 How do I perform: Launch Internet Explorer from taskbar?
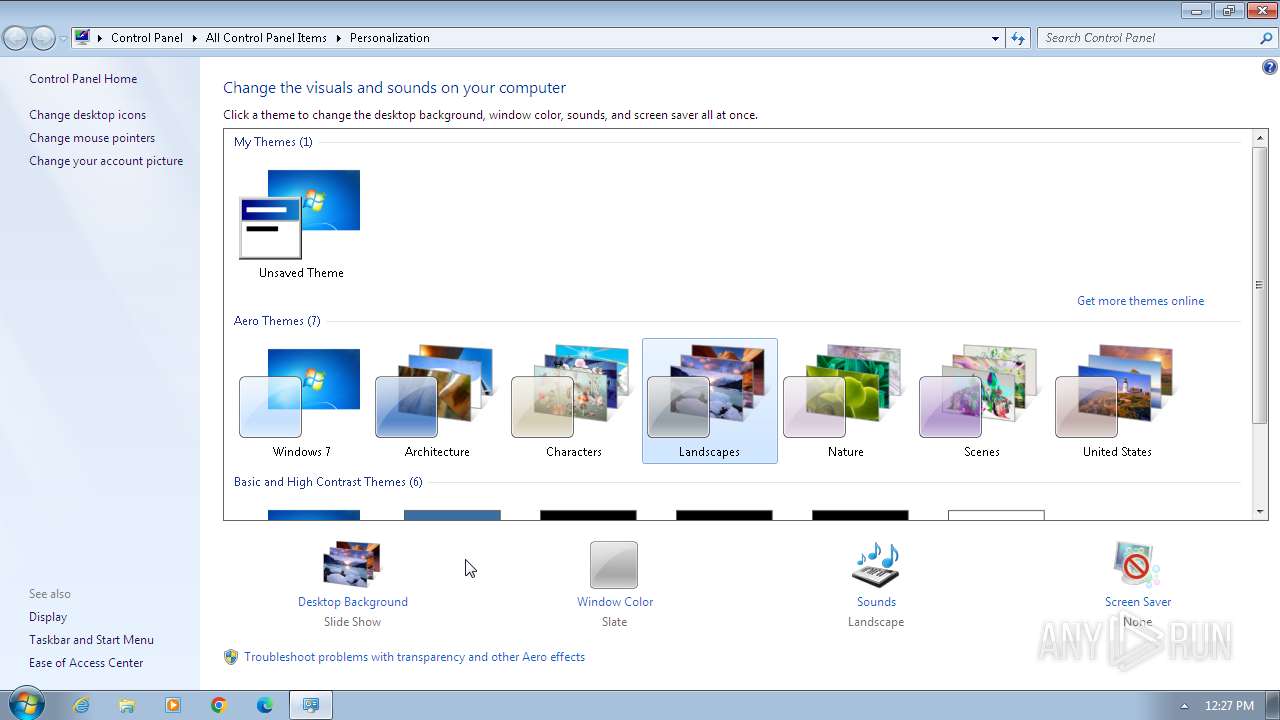(x=81, y=705)
